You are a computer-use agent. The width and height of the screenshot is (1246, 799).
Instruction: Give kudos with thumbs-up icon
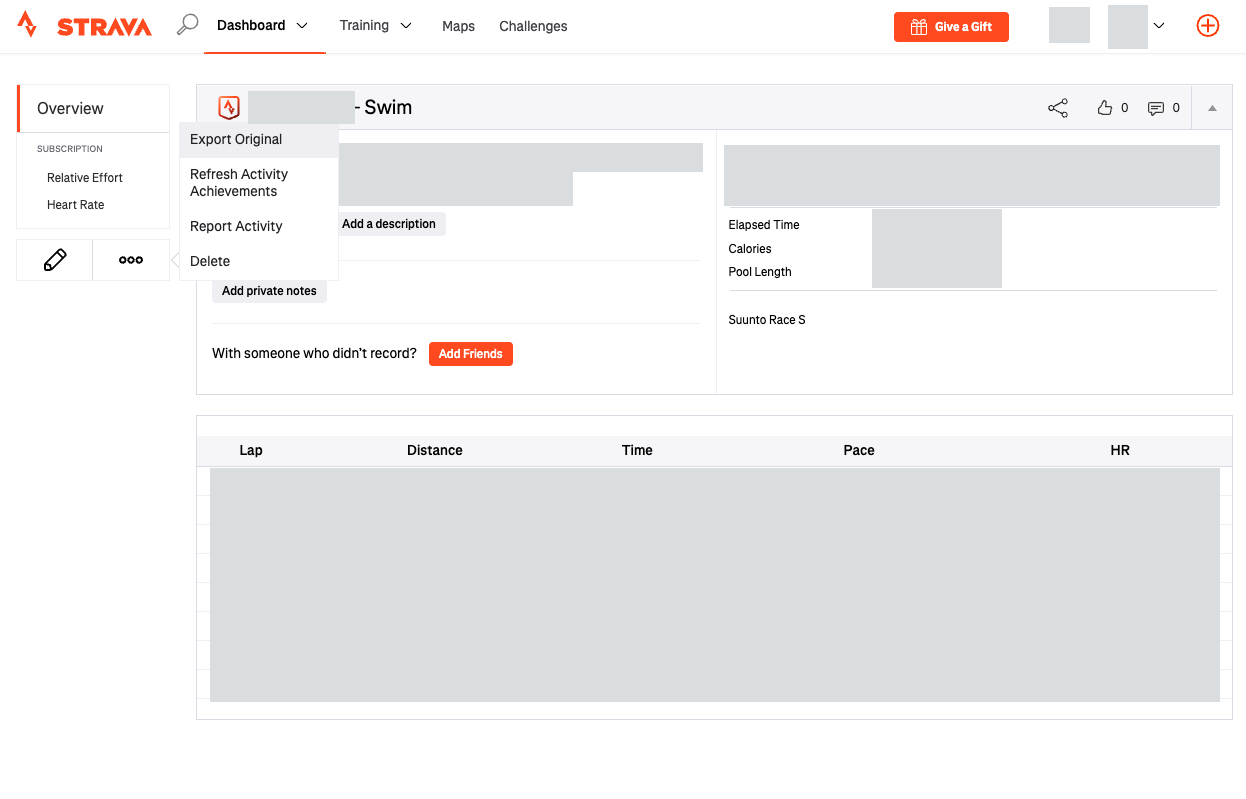click(x=1105, y=108)
